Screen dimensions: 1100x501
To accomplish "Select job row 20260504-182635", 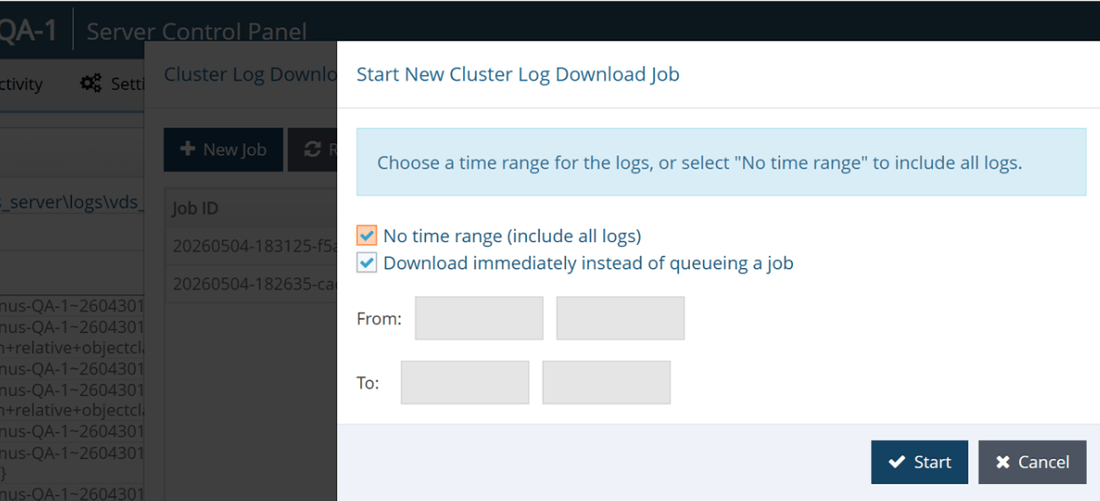I will [x=250, y=283].
